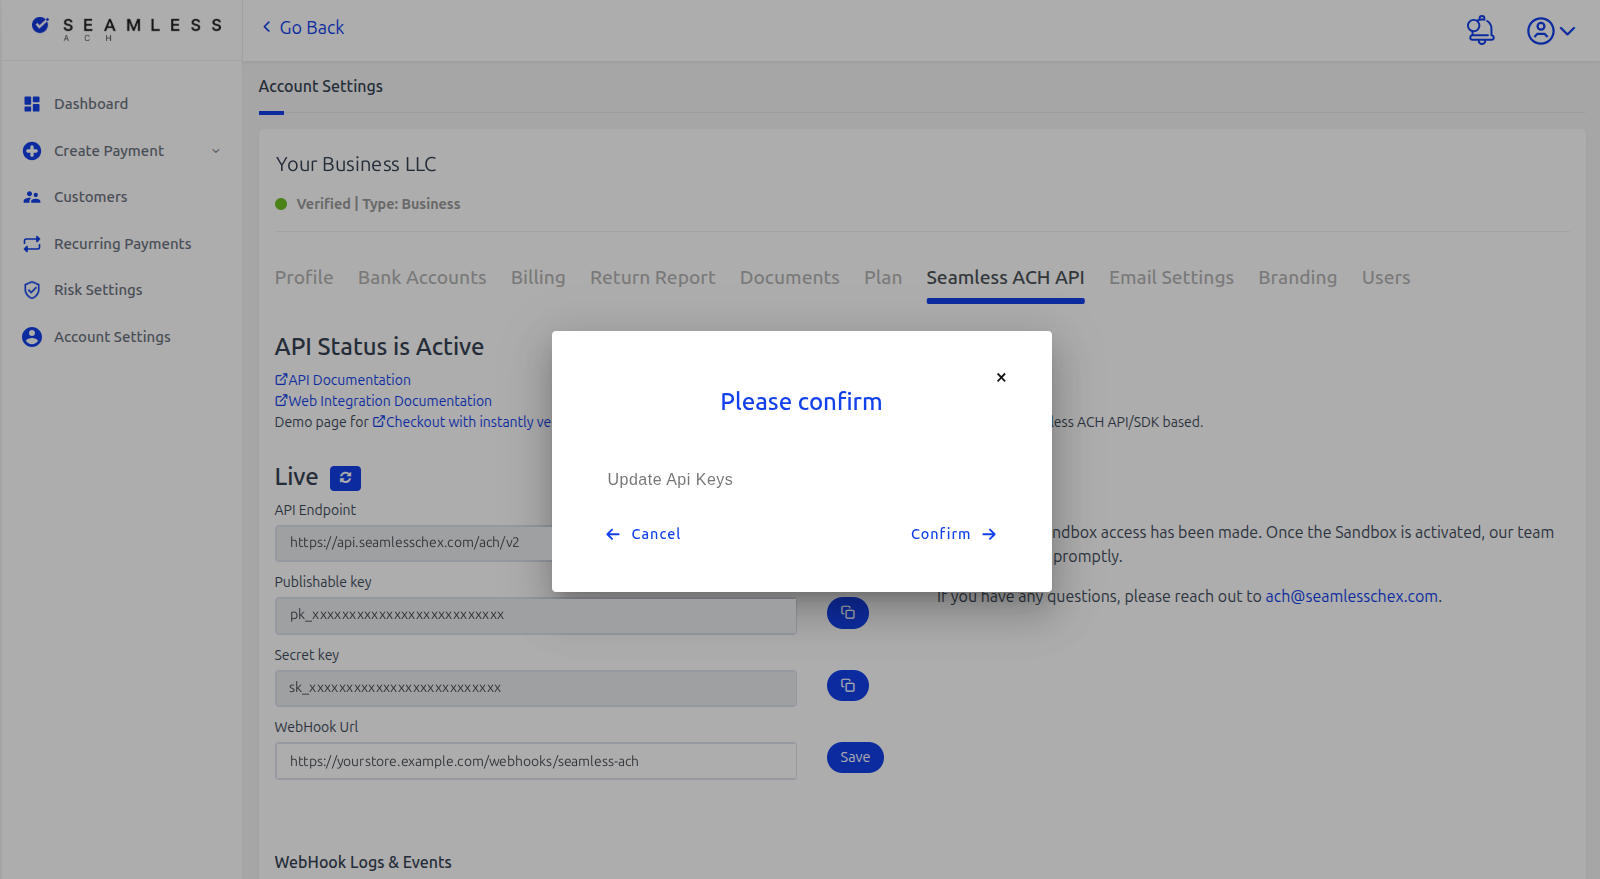This screenshot has height=879, width=1600.
Task: Click the API Endpoint field
Action: click(x=414, y=543)
